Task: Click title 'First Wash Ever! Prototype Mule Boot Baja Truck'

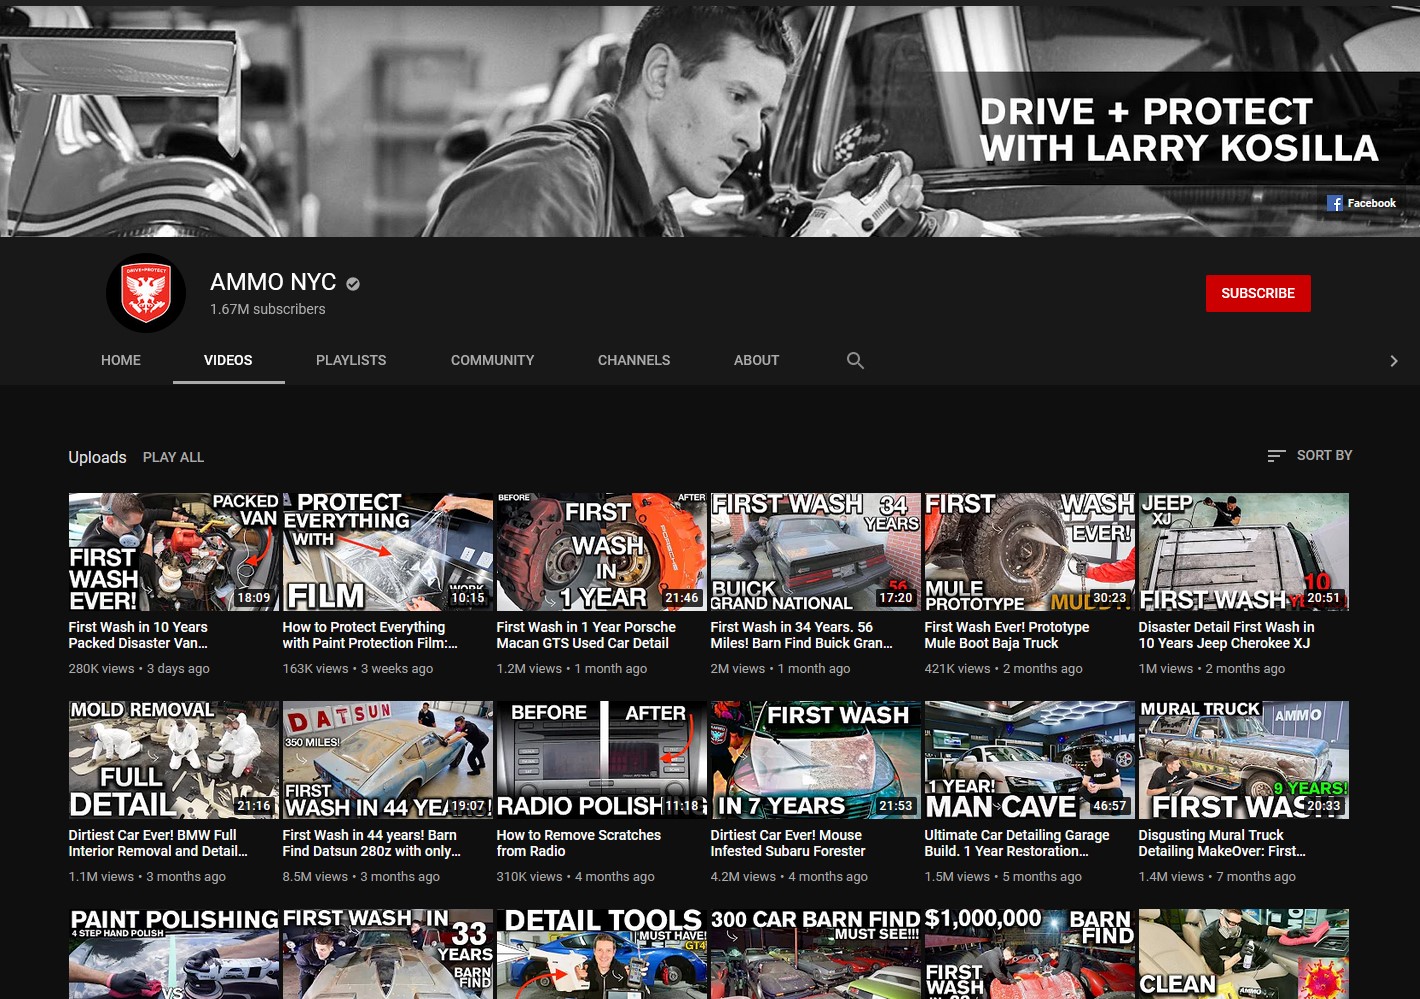Action: coord(1007,635)
